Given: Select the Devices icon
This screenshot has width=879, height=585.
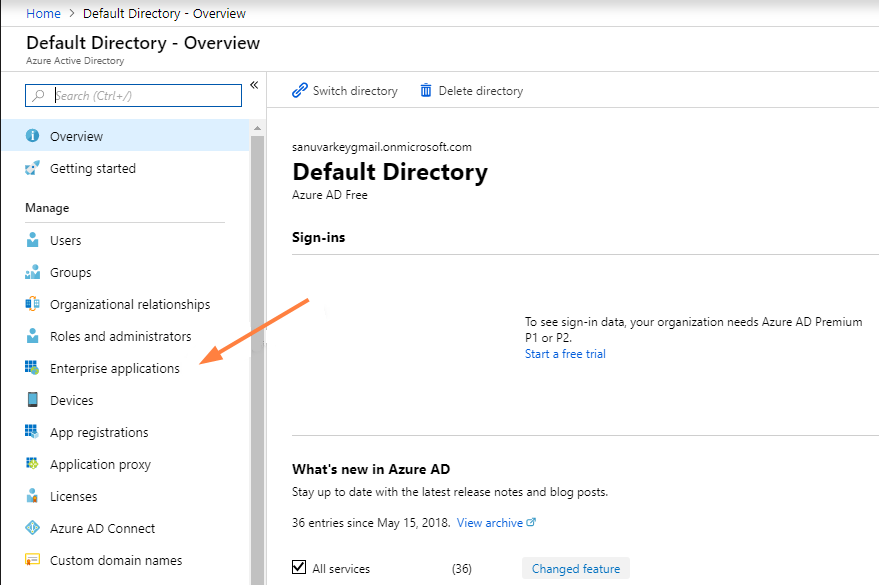Looking at the screenshot, I should coord(33,400).
